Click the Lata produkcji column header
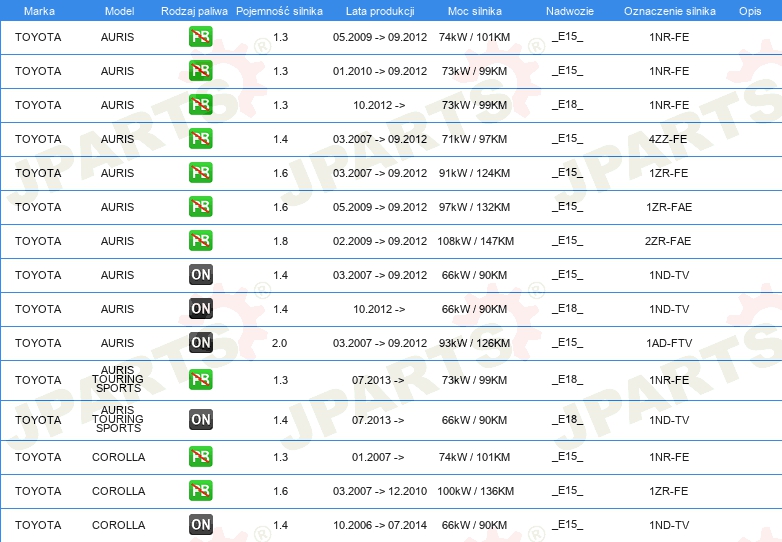The width and height of the screenshot is (782, 542). (380, 11)
